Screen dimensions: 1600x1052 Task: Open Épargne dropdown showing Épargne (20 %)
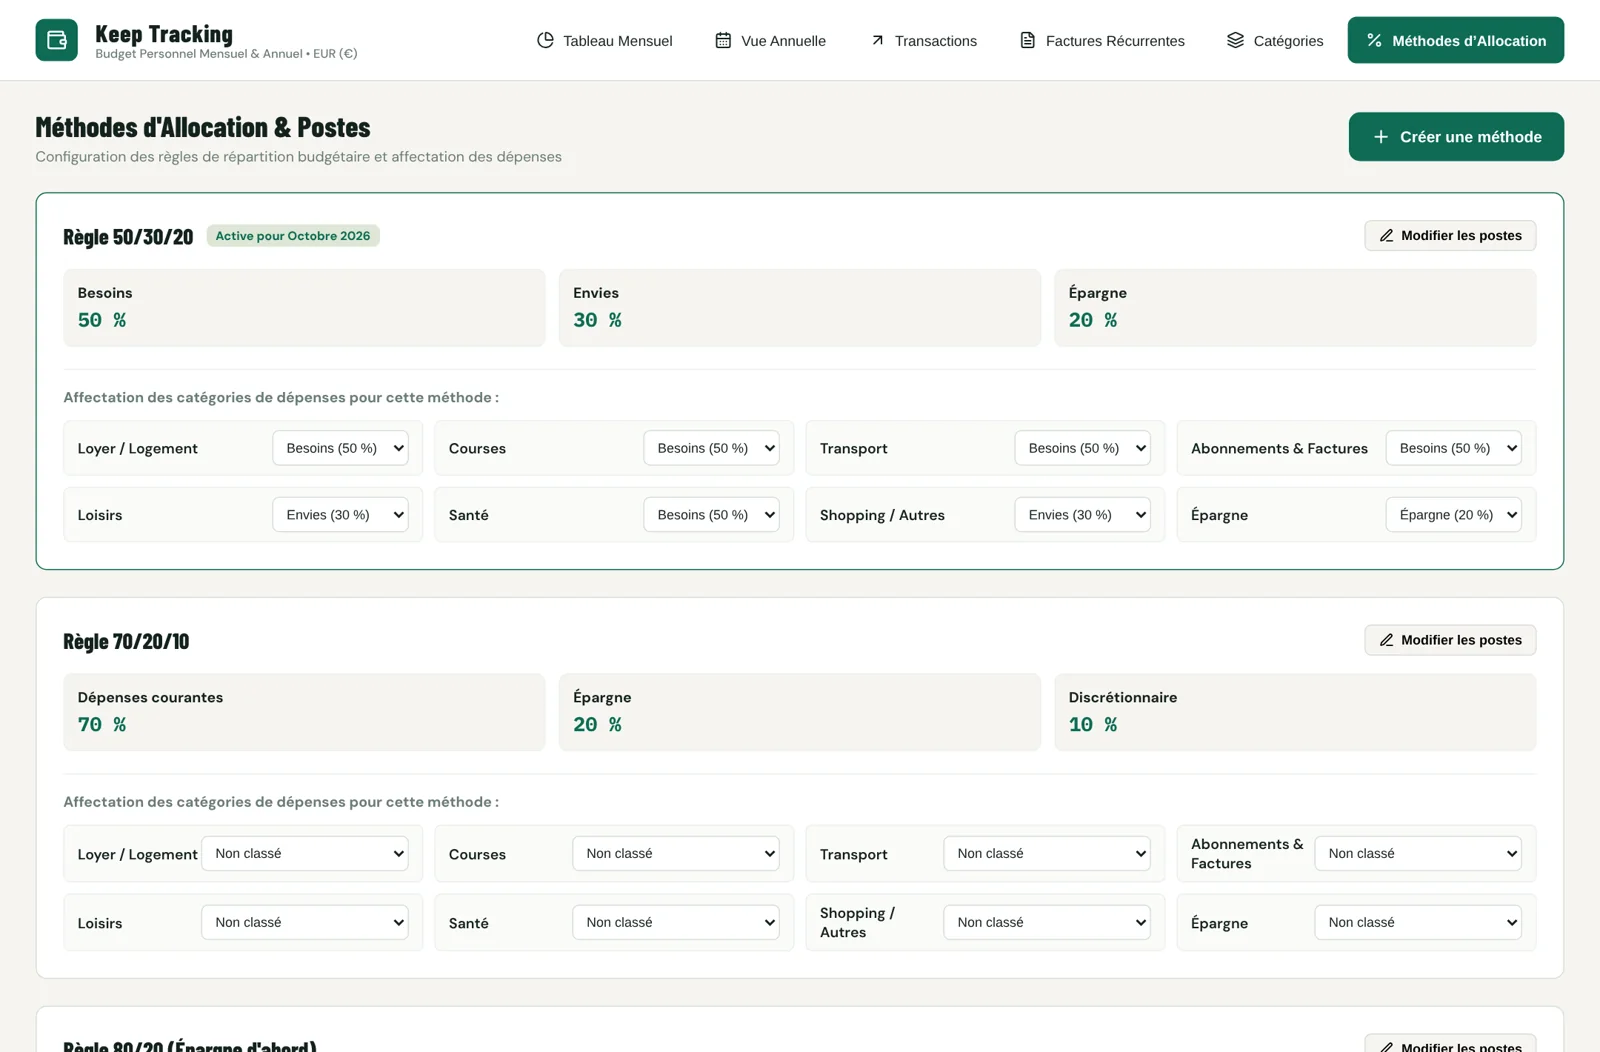[1453, 515]
